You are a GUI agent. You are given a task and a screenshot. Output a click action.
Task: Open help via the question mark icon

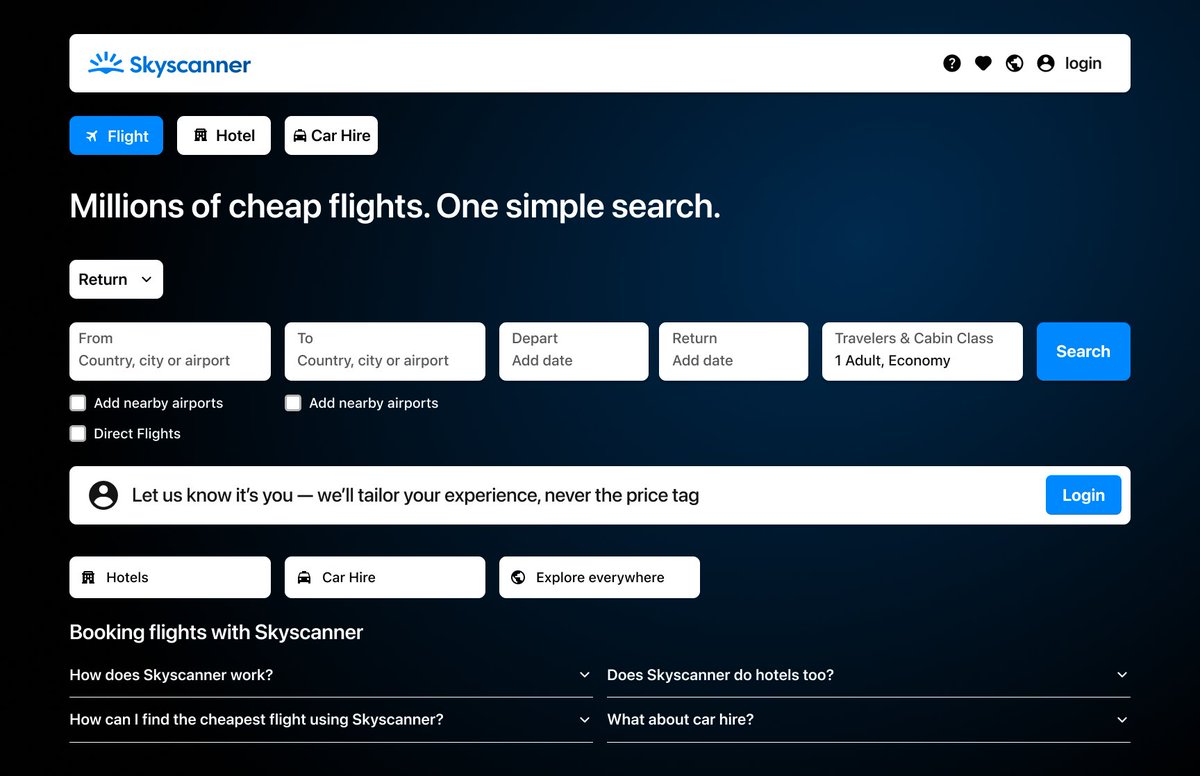(951, 62)
